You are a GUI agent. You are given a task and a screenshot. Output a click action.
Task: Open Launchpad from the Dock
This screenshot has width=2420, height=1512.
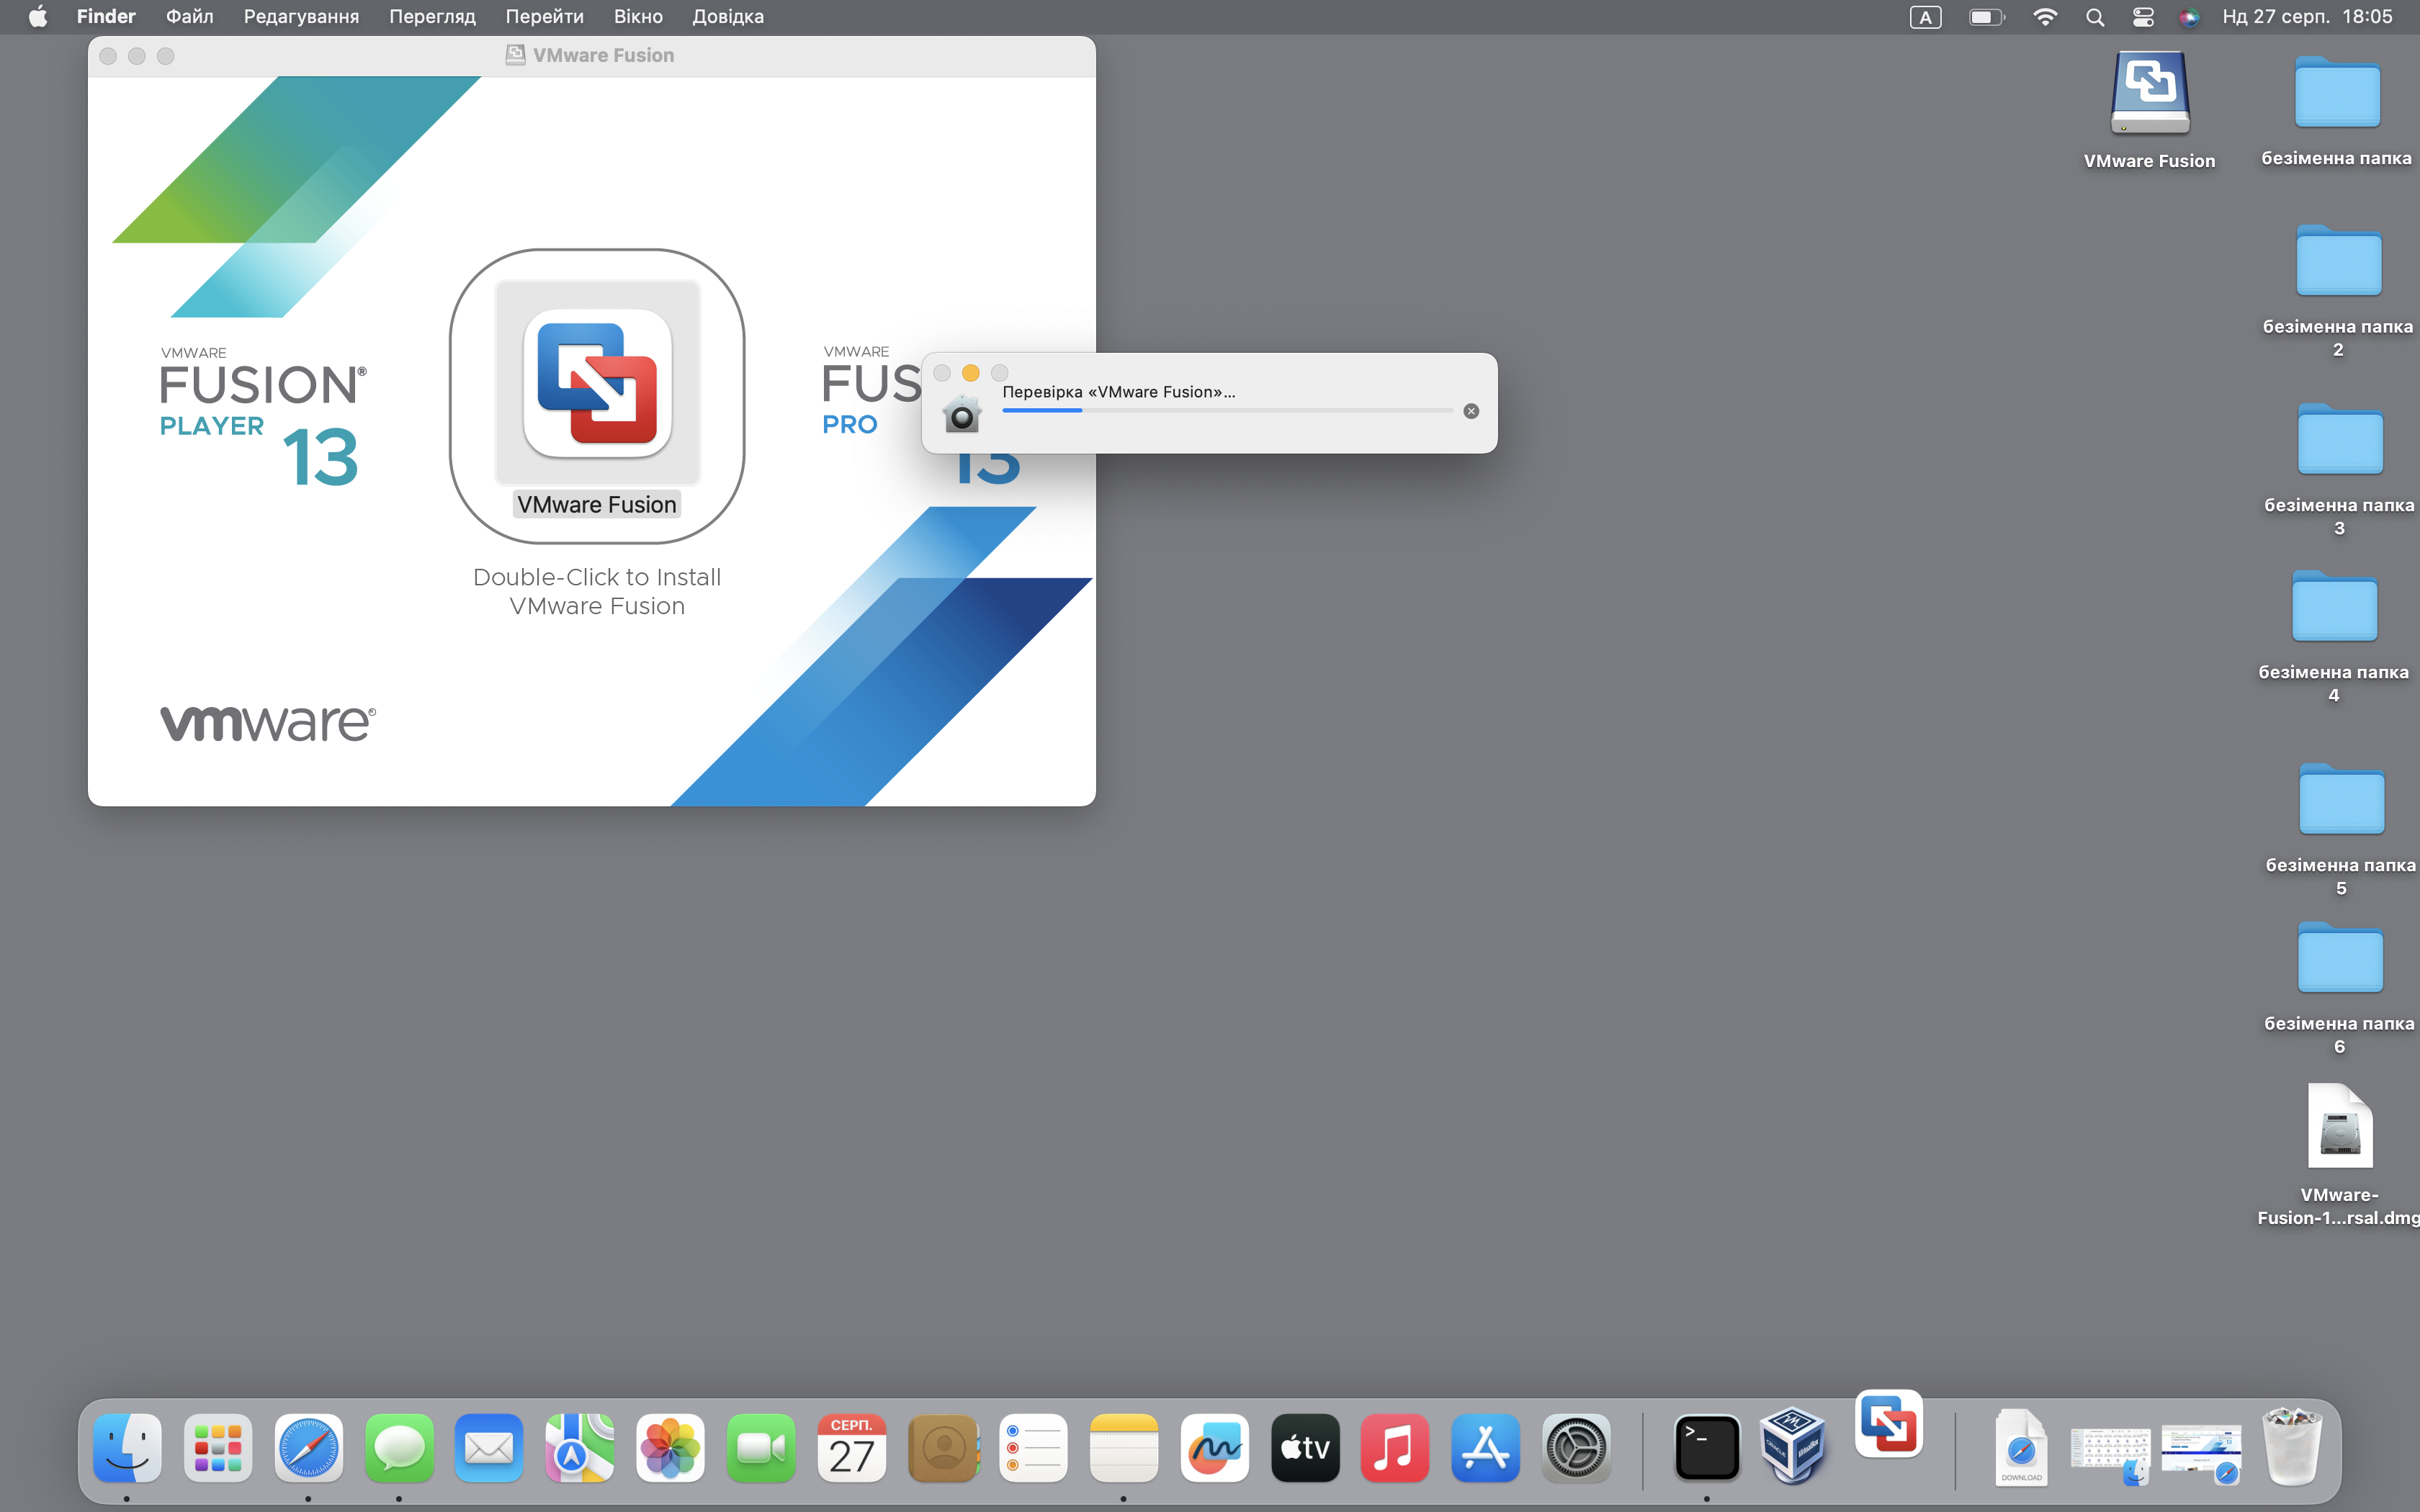[218, 1448]
